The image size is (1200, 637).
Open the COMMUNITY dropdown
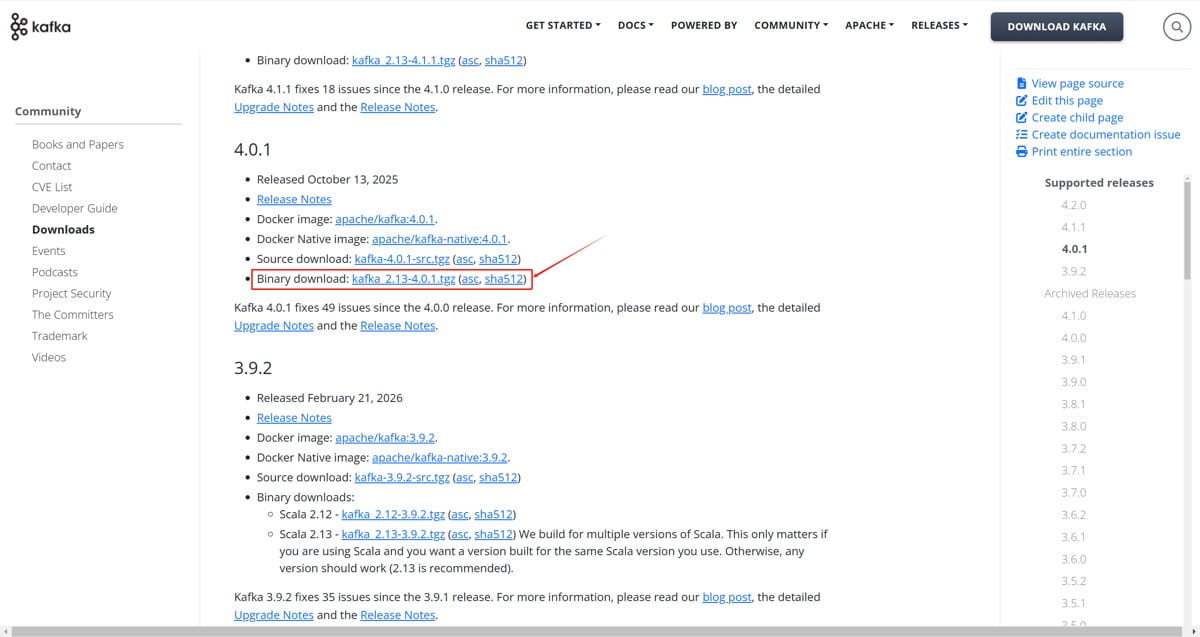click(x=791, y=25)
